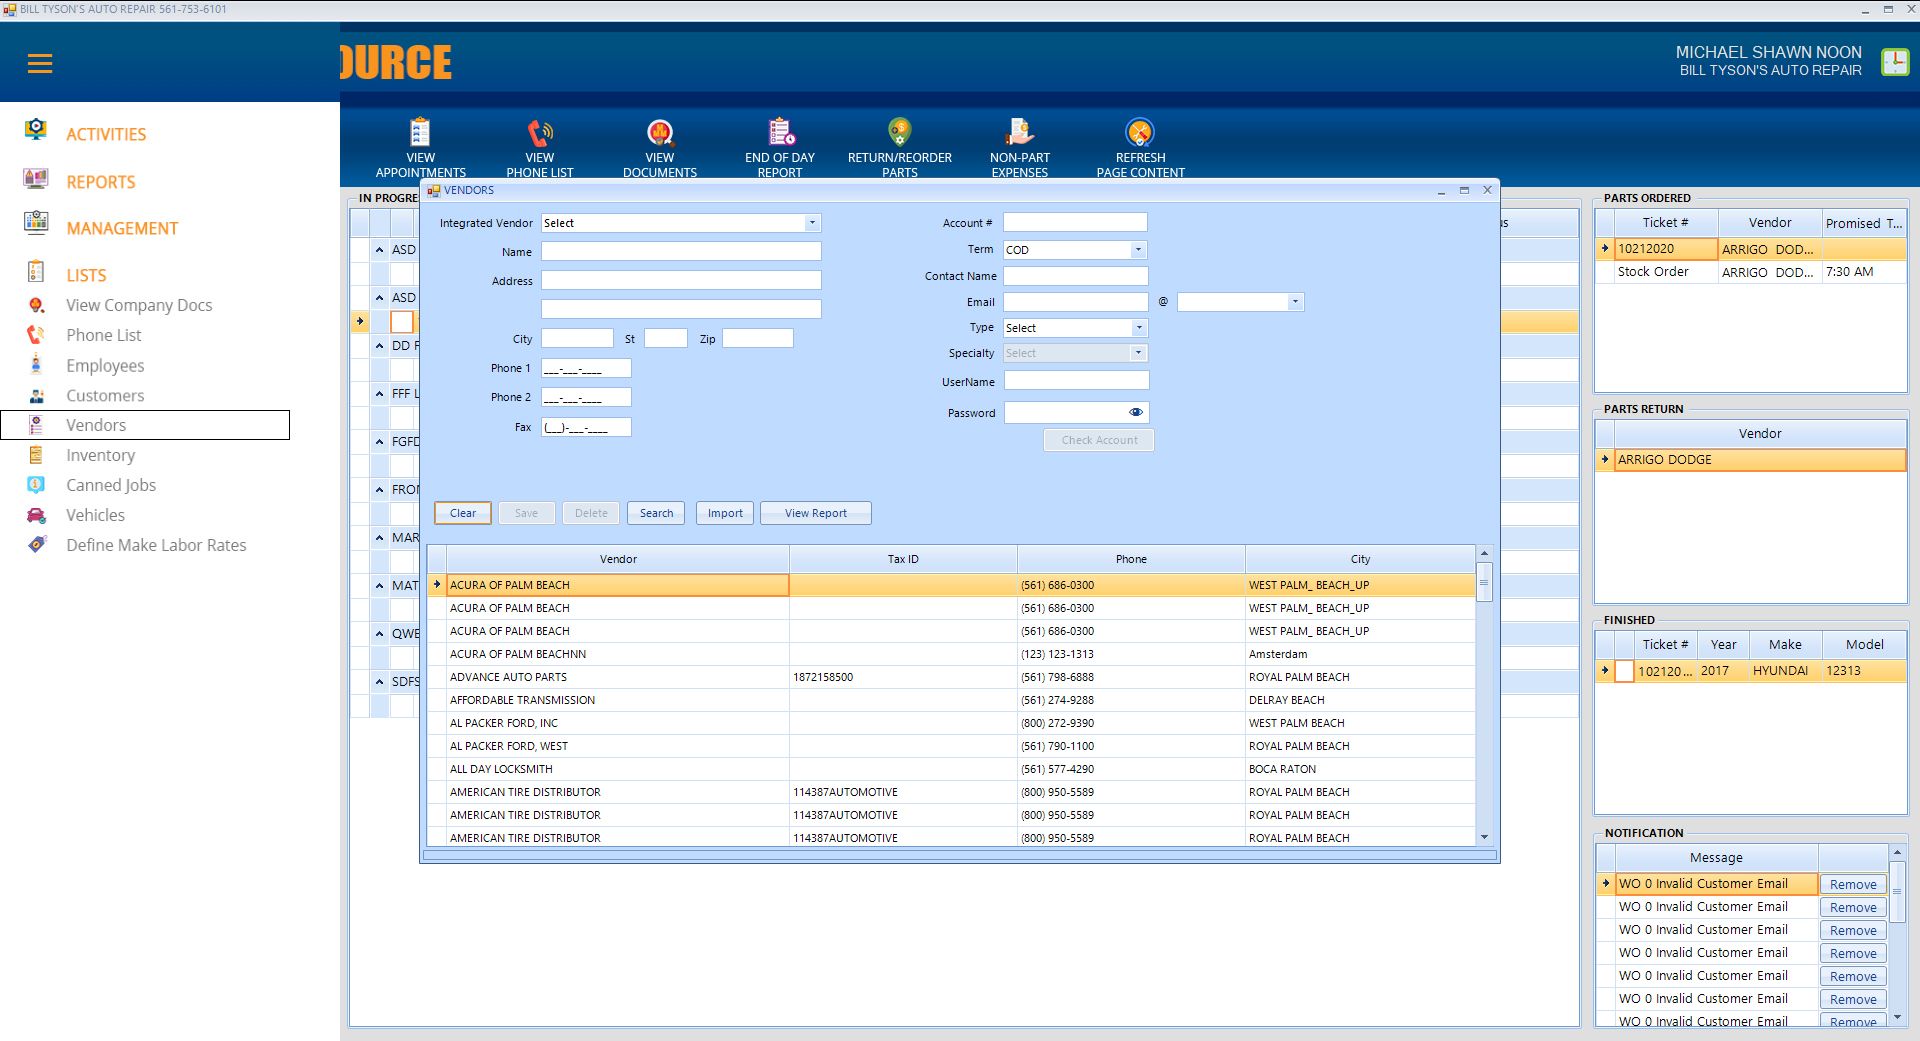The height and width of the screenshot is (1041, 1920).
Task: Open the hamburger menu icon
Action: (40, 64)
